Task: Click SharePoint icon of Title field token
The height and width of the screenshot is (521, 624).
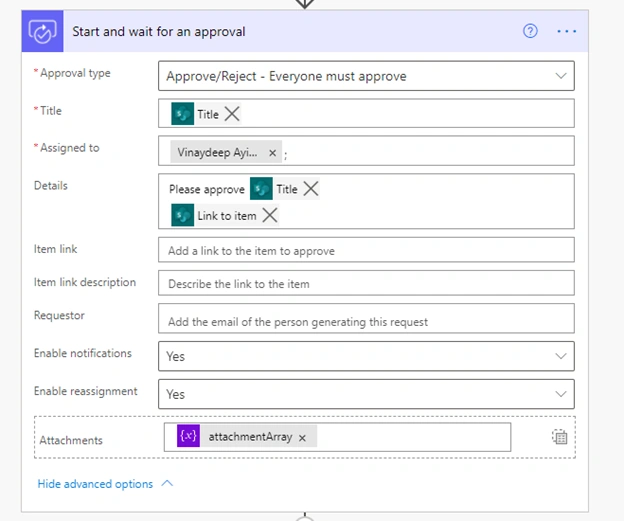Action: [x=183, y=114]
